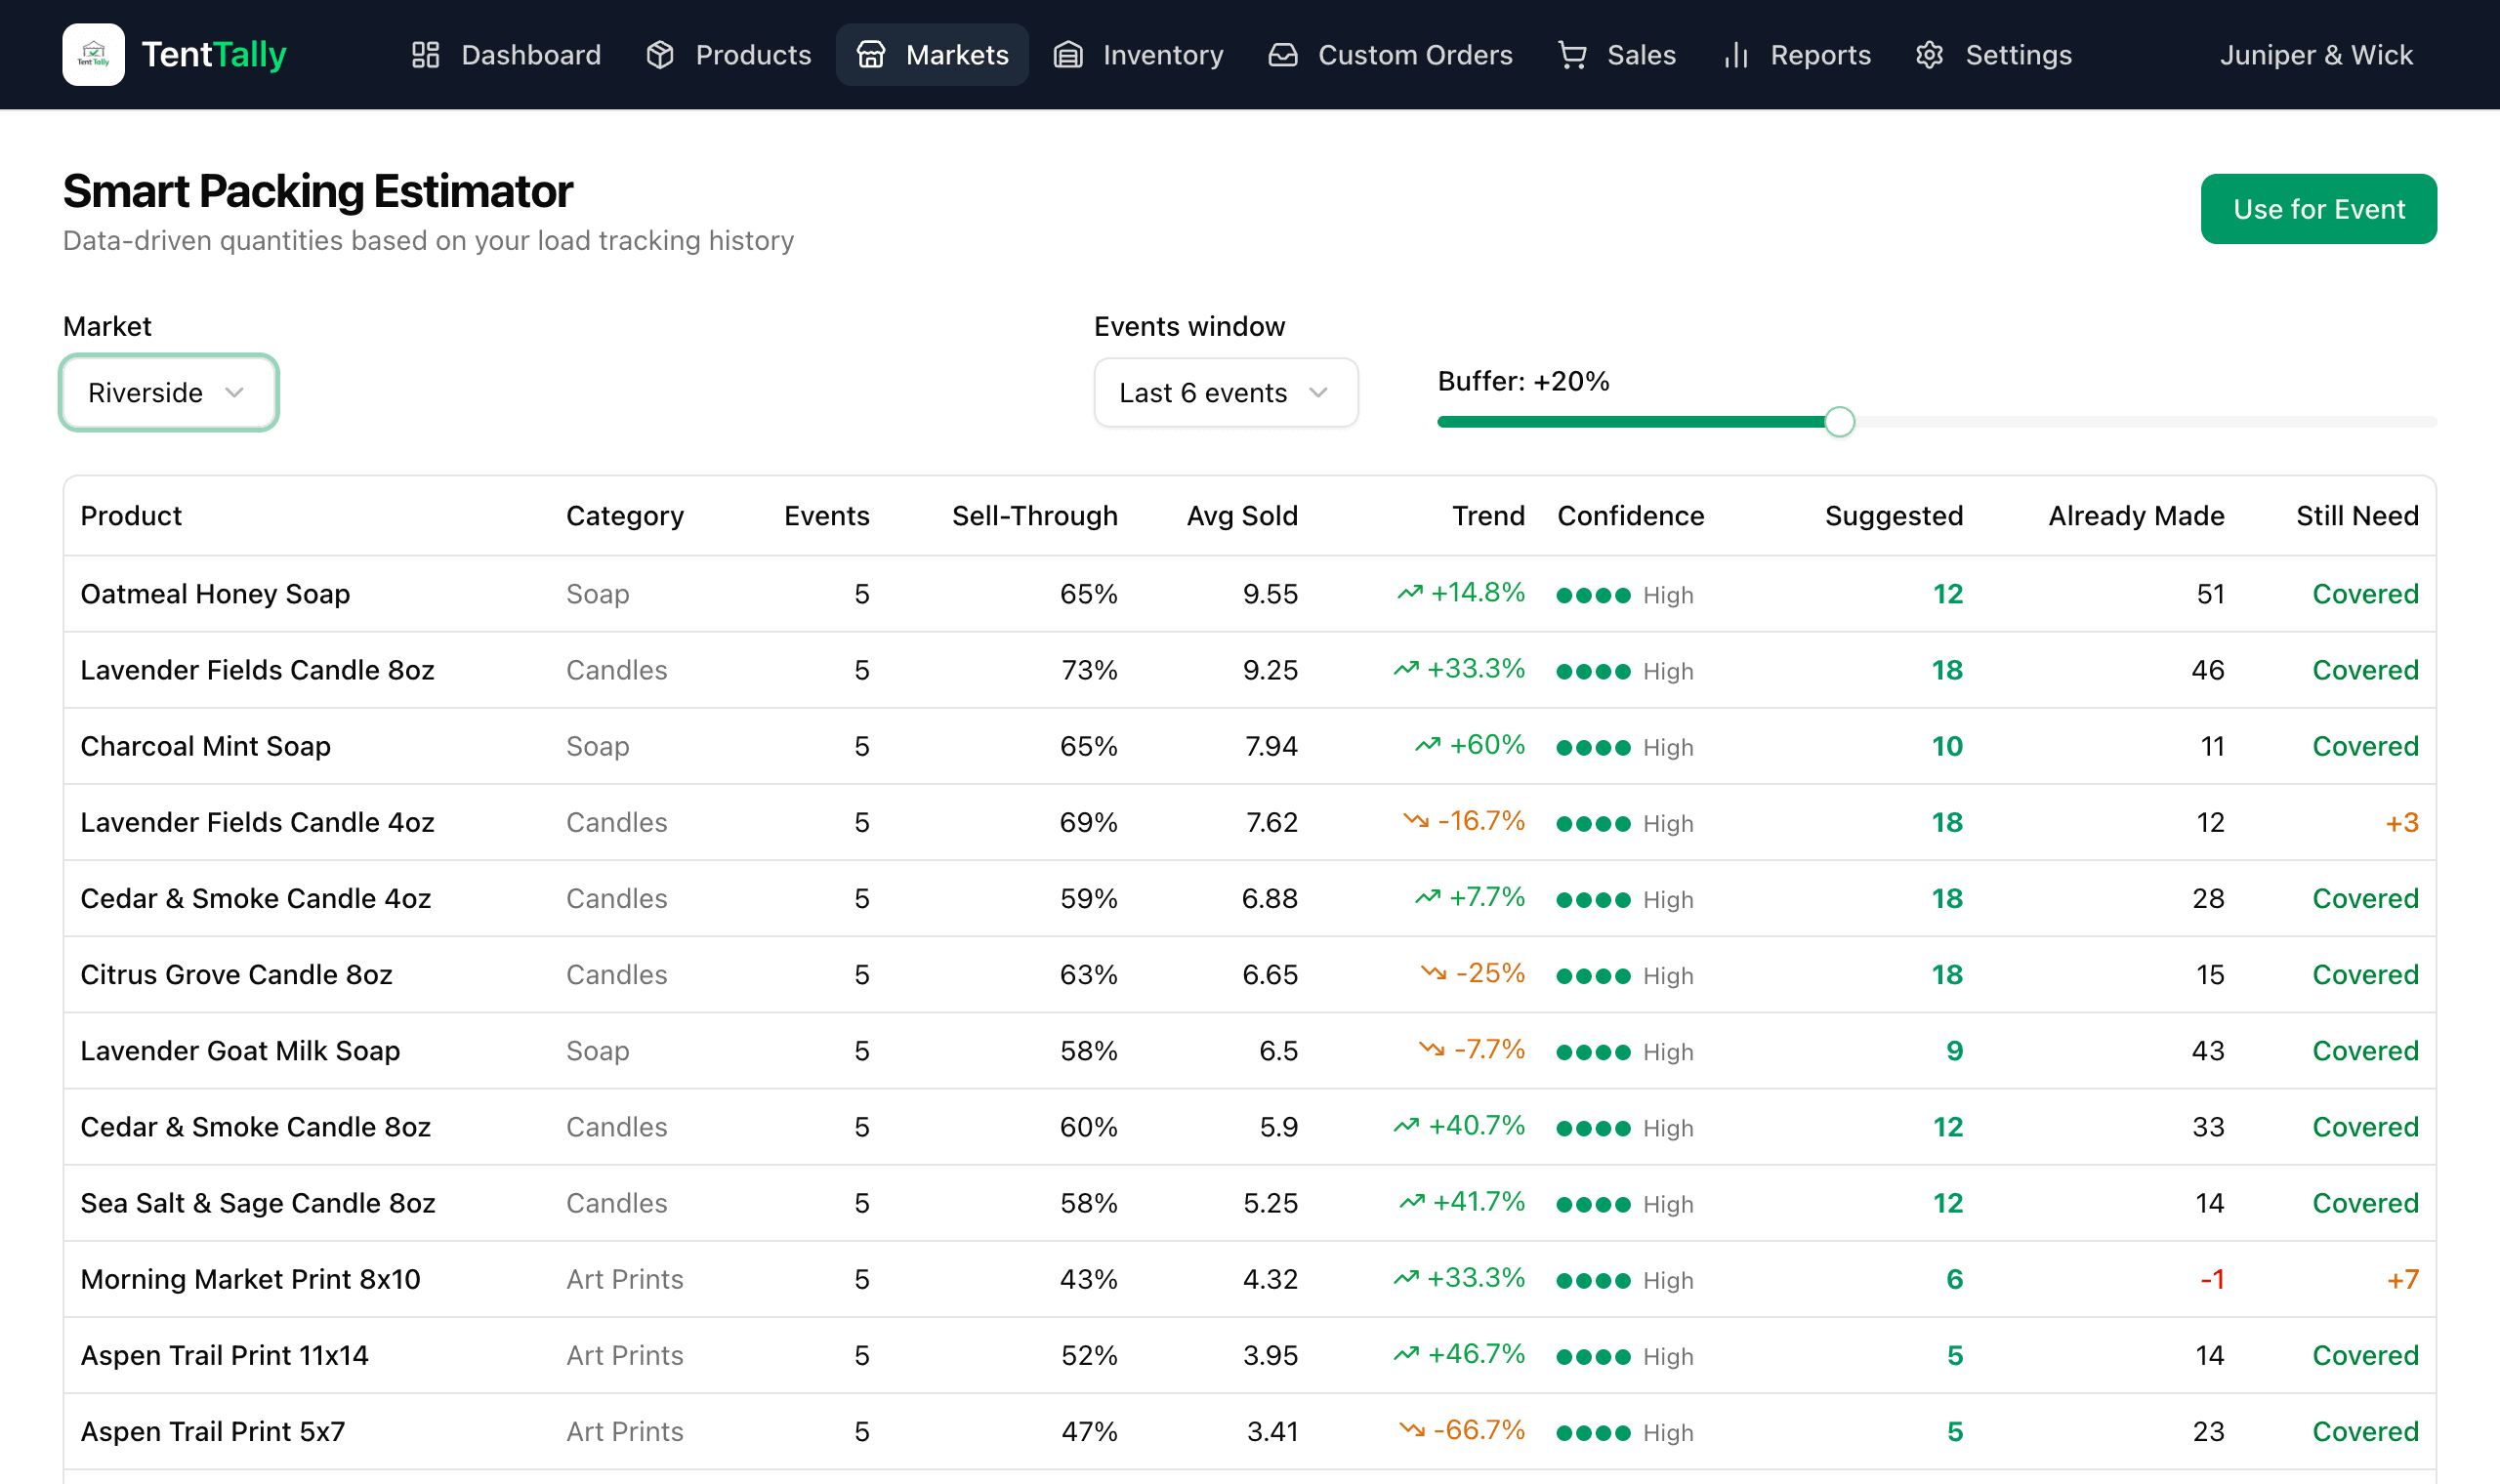Open the Last 6 events dropdown
The width and height of the screenshot is (2500, 1484).
(x=1226, y=392)
